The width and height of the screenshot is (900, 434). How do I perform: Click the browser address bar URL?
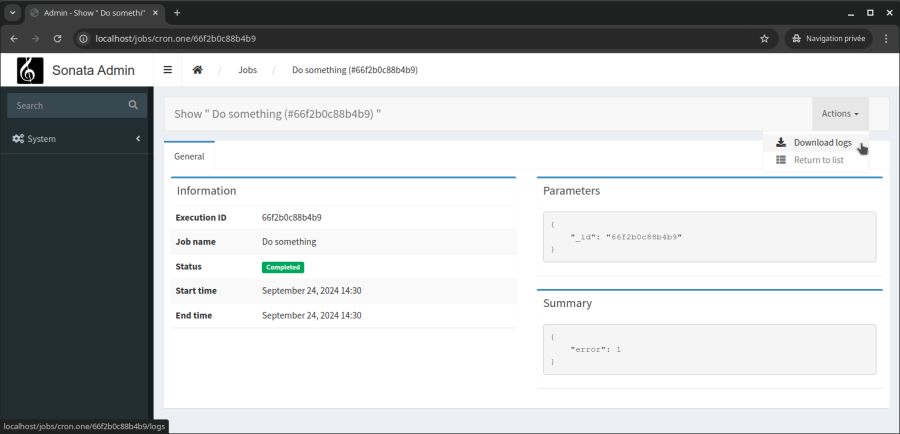click(x=176, y=38)
